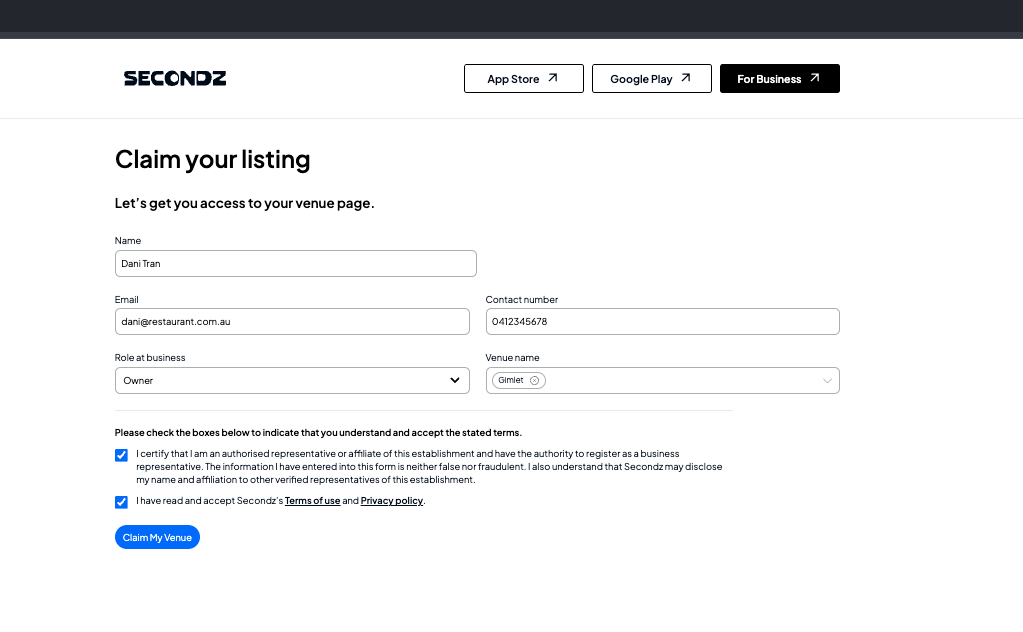The width and height of the screenshot is (1023, 632).
Task: Click the arrow icon beside Google Play
Action: point(685,78)
